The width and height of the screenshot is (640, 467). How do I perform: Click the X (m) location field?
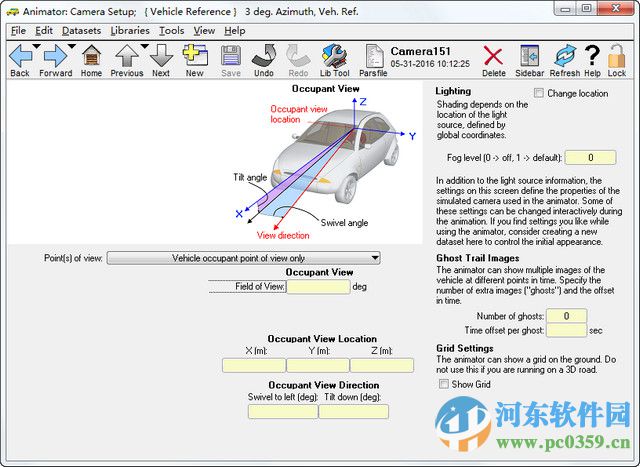(254, 365)
